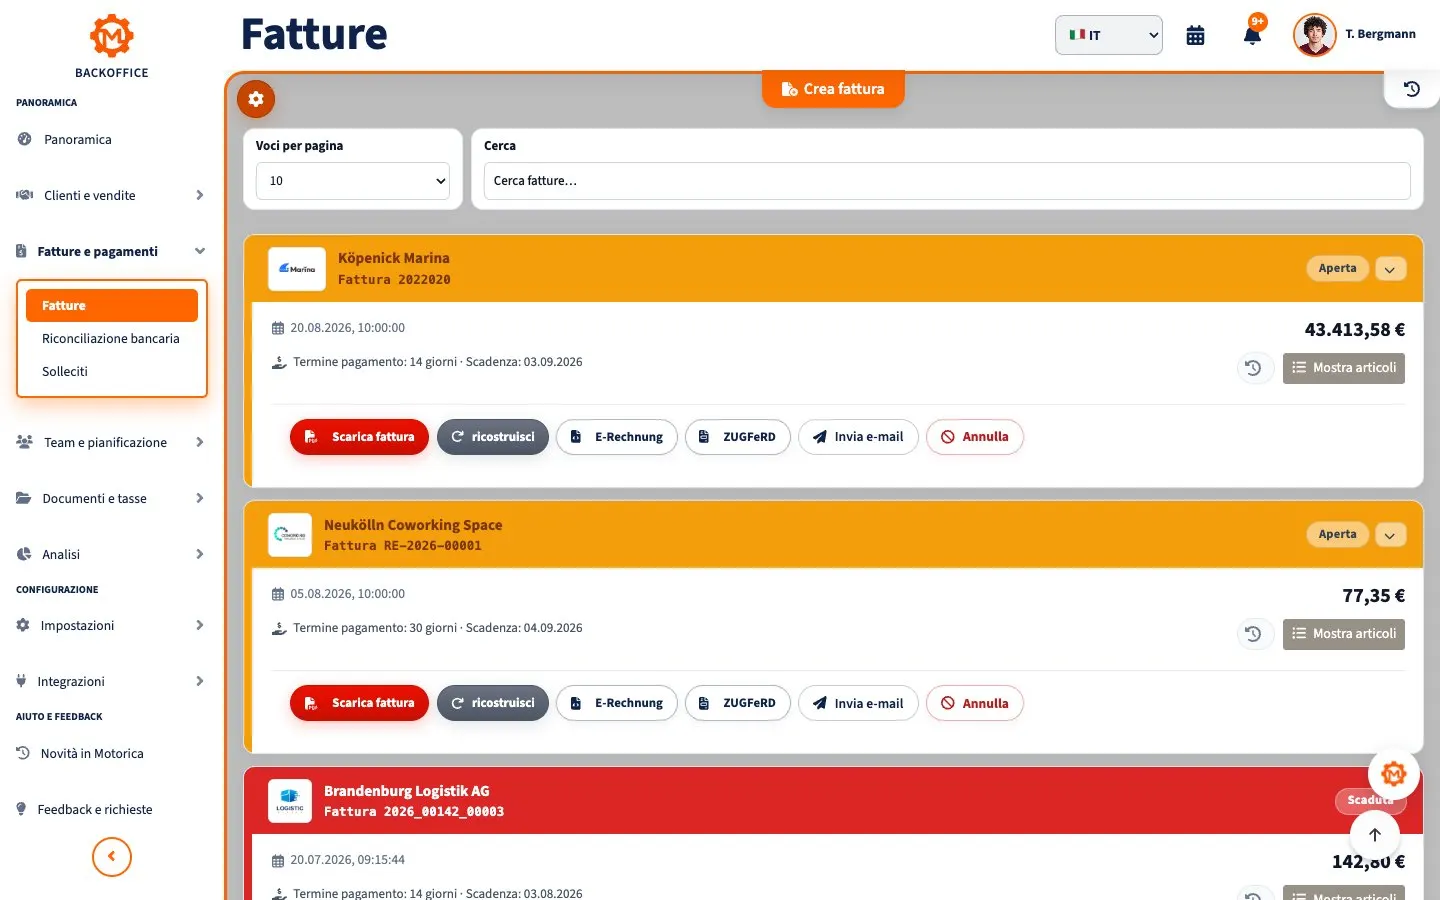The height and width of the screenshot is (900, 1440).
Task: Open notifications bell
Action: pyautogui.click(x=1252, y=35)
